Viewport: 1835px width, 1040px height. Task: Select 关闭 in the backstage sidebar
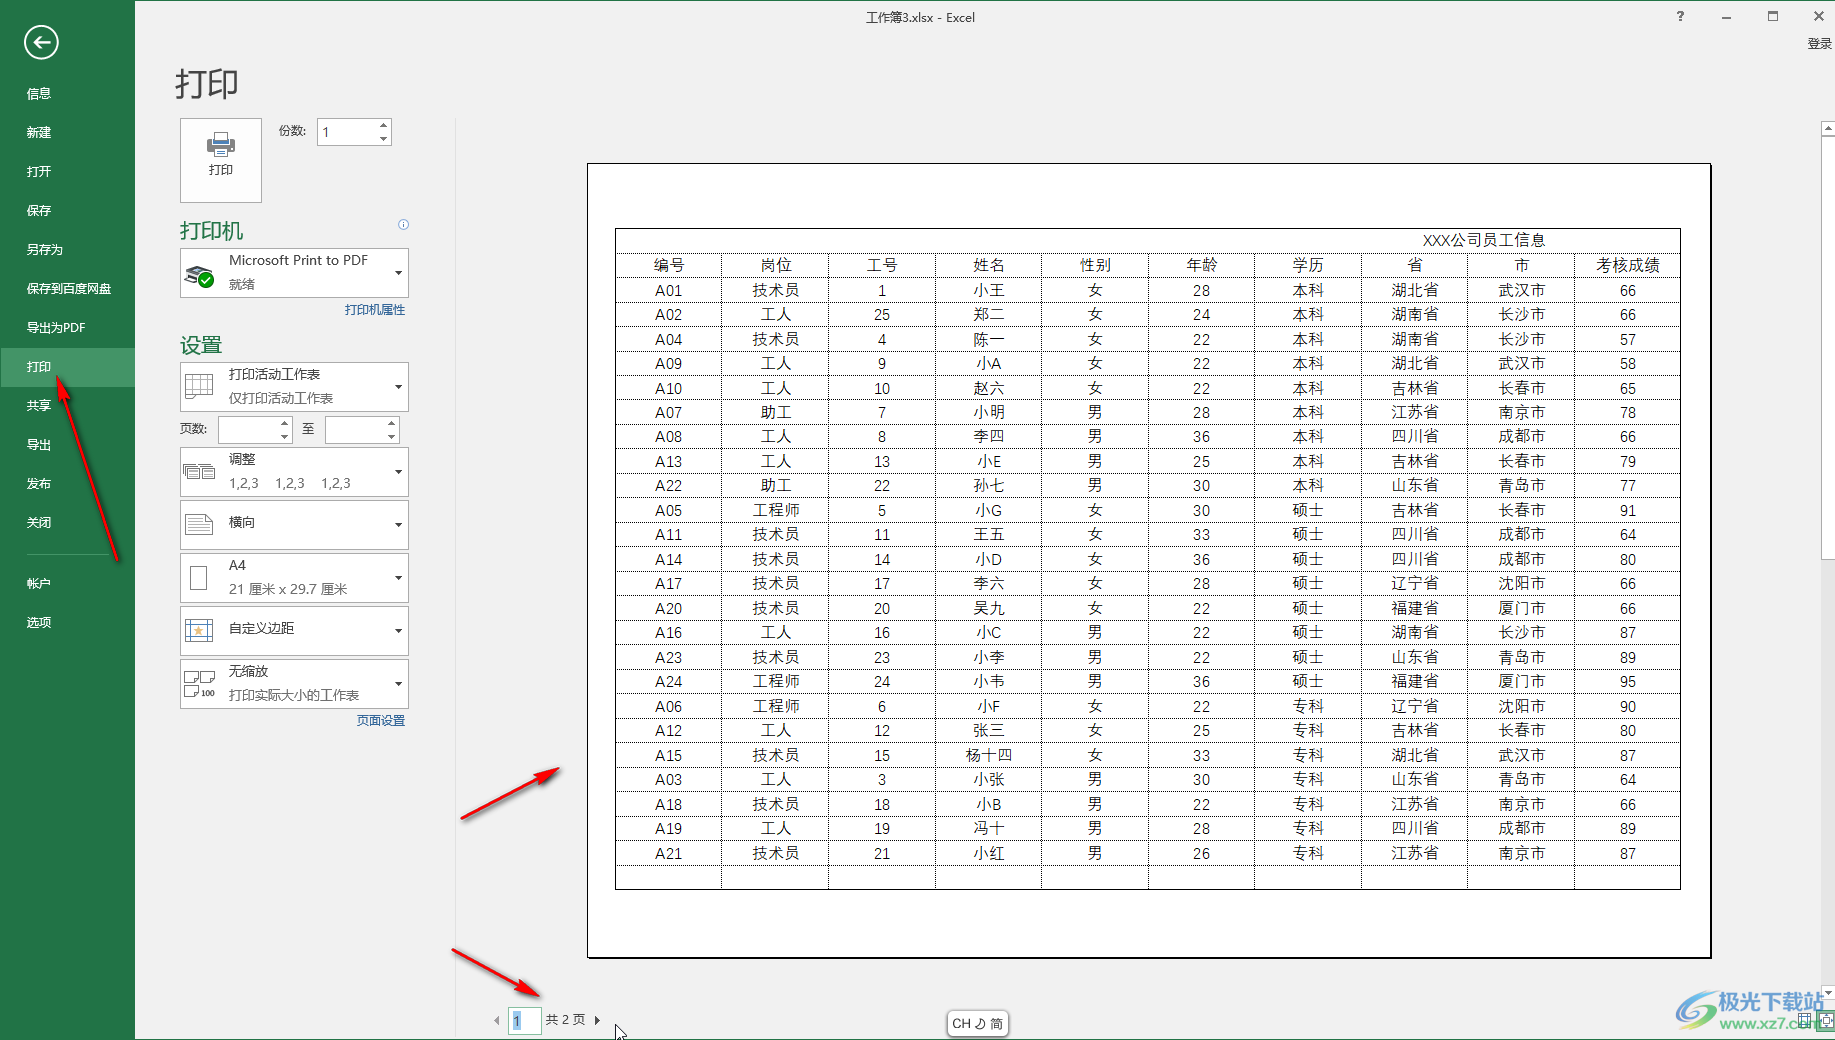click(67, 523)
